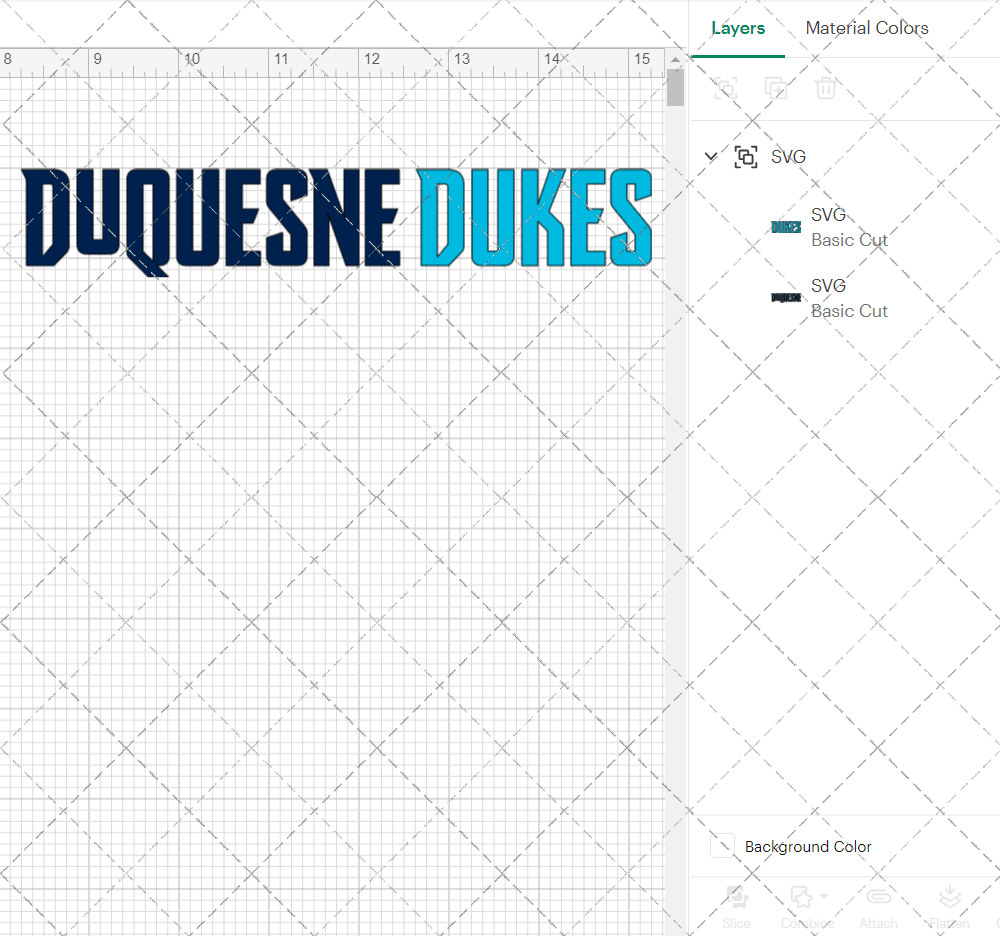Click the canvas scroll up arrow
1000x936 pixels.
click(x=675, y=59)
